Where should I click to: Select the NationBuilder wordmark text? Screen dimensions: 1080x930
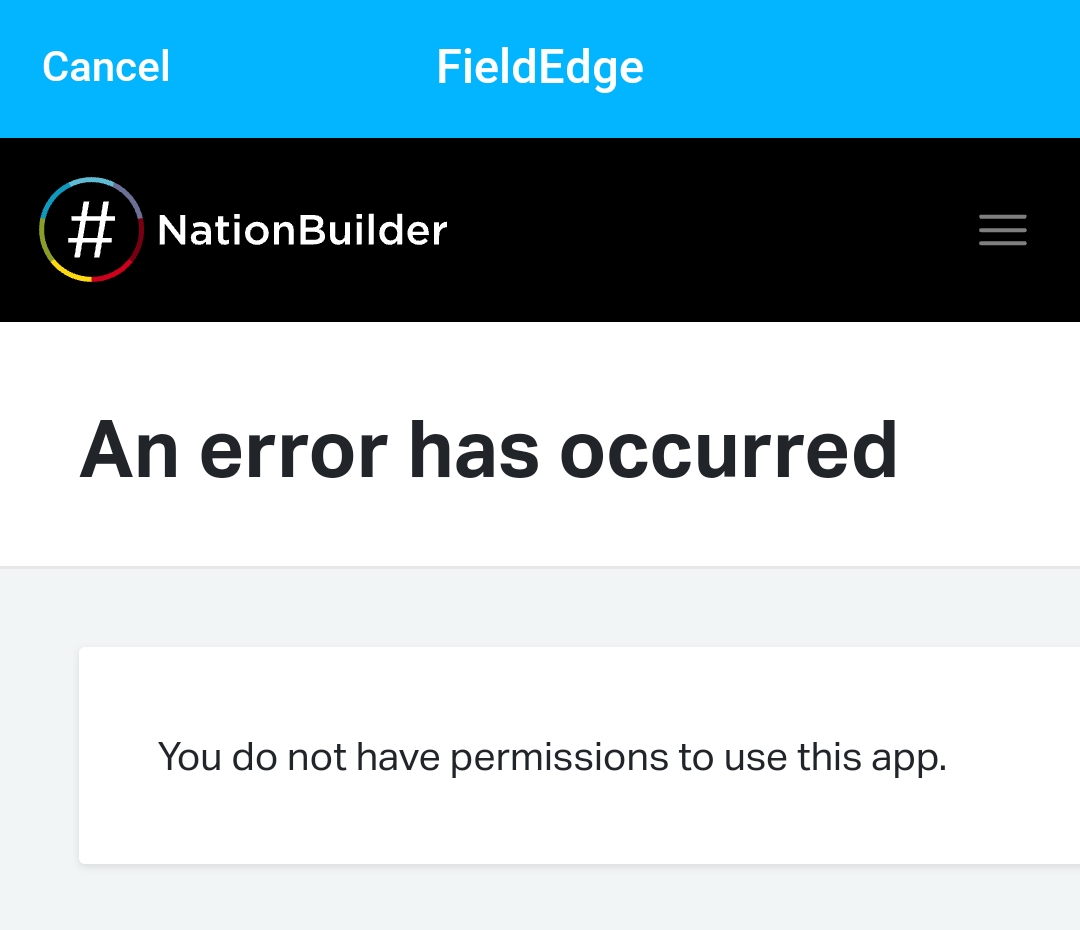(x=302, y=231)
